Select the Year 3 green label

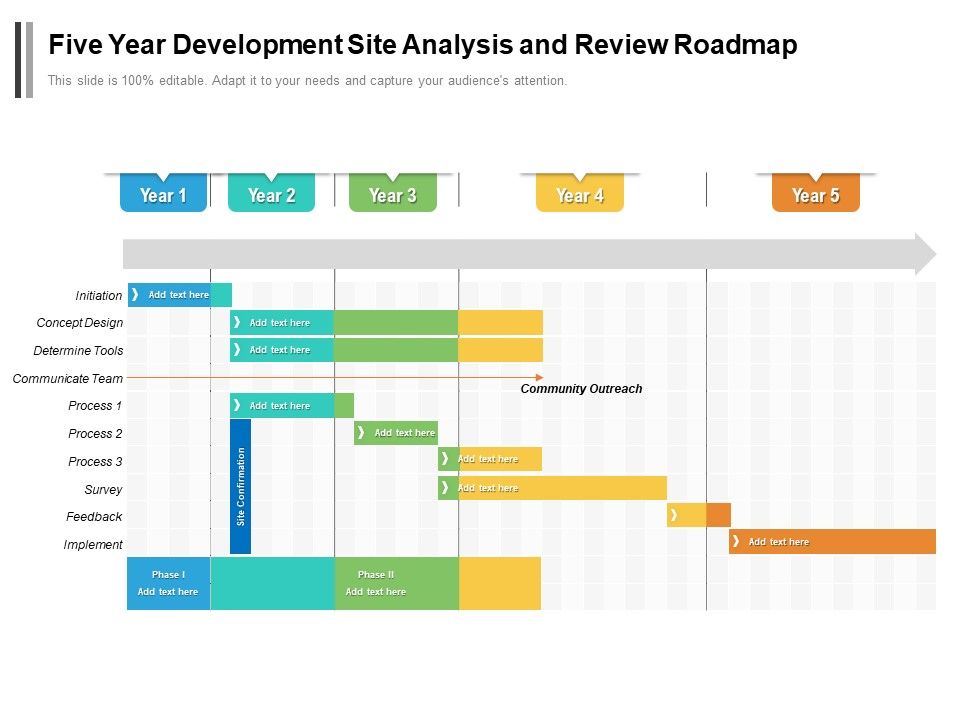point(392,193)
